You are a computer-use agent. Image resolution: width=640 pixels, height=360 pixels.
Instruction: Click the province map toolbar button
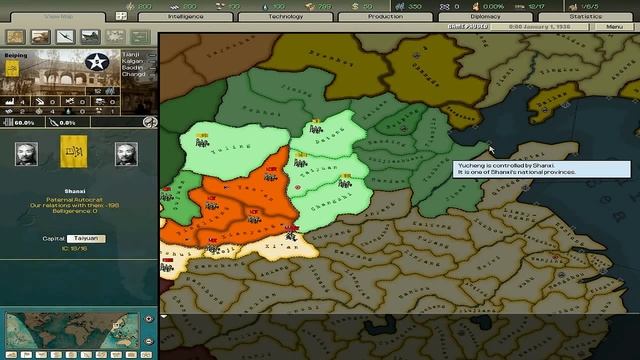(x=16, y=37)
